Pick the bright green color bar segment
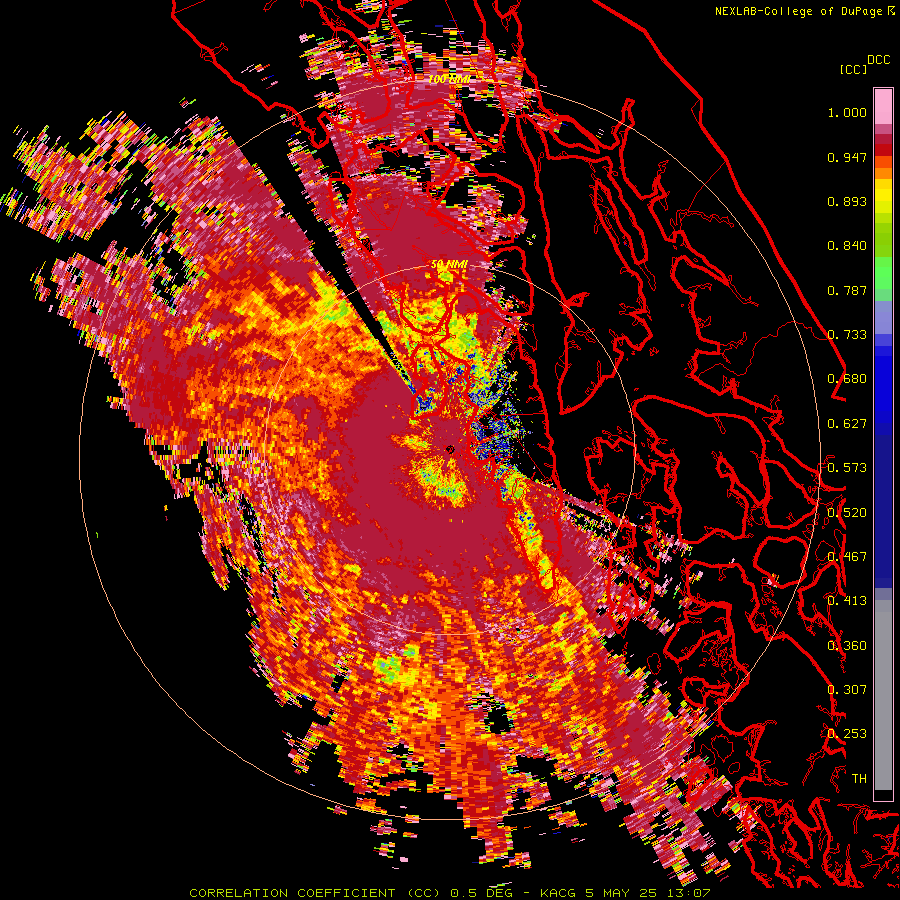 click(883, 273)
